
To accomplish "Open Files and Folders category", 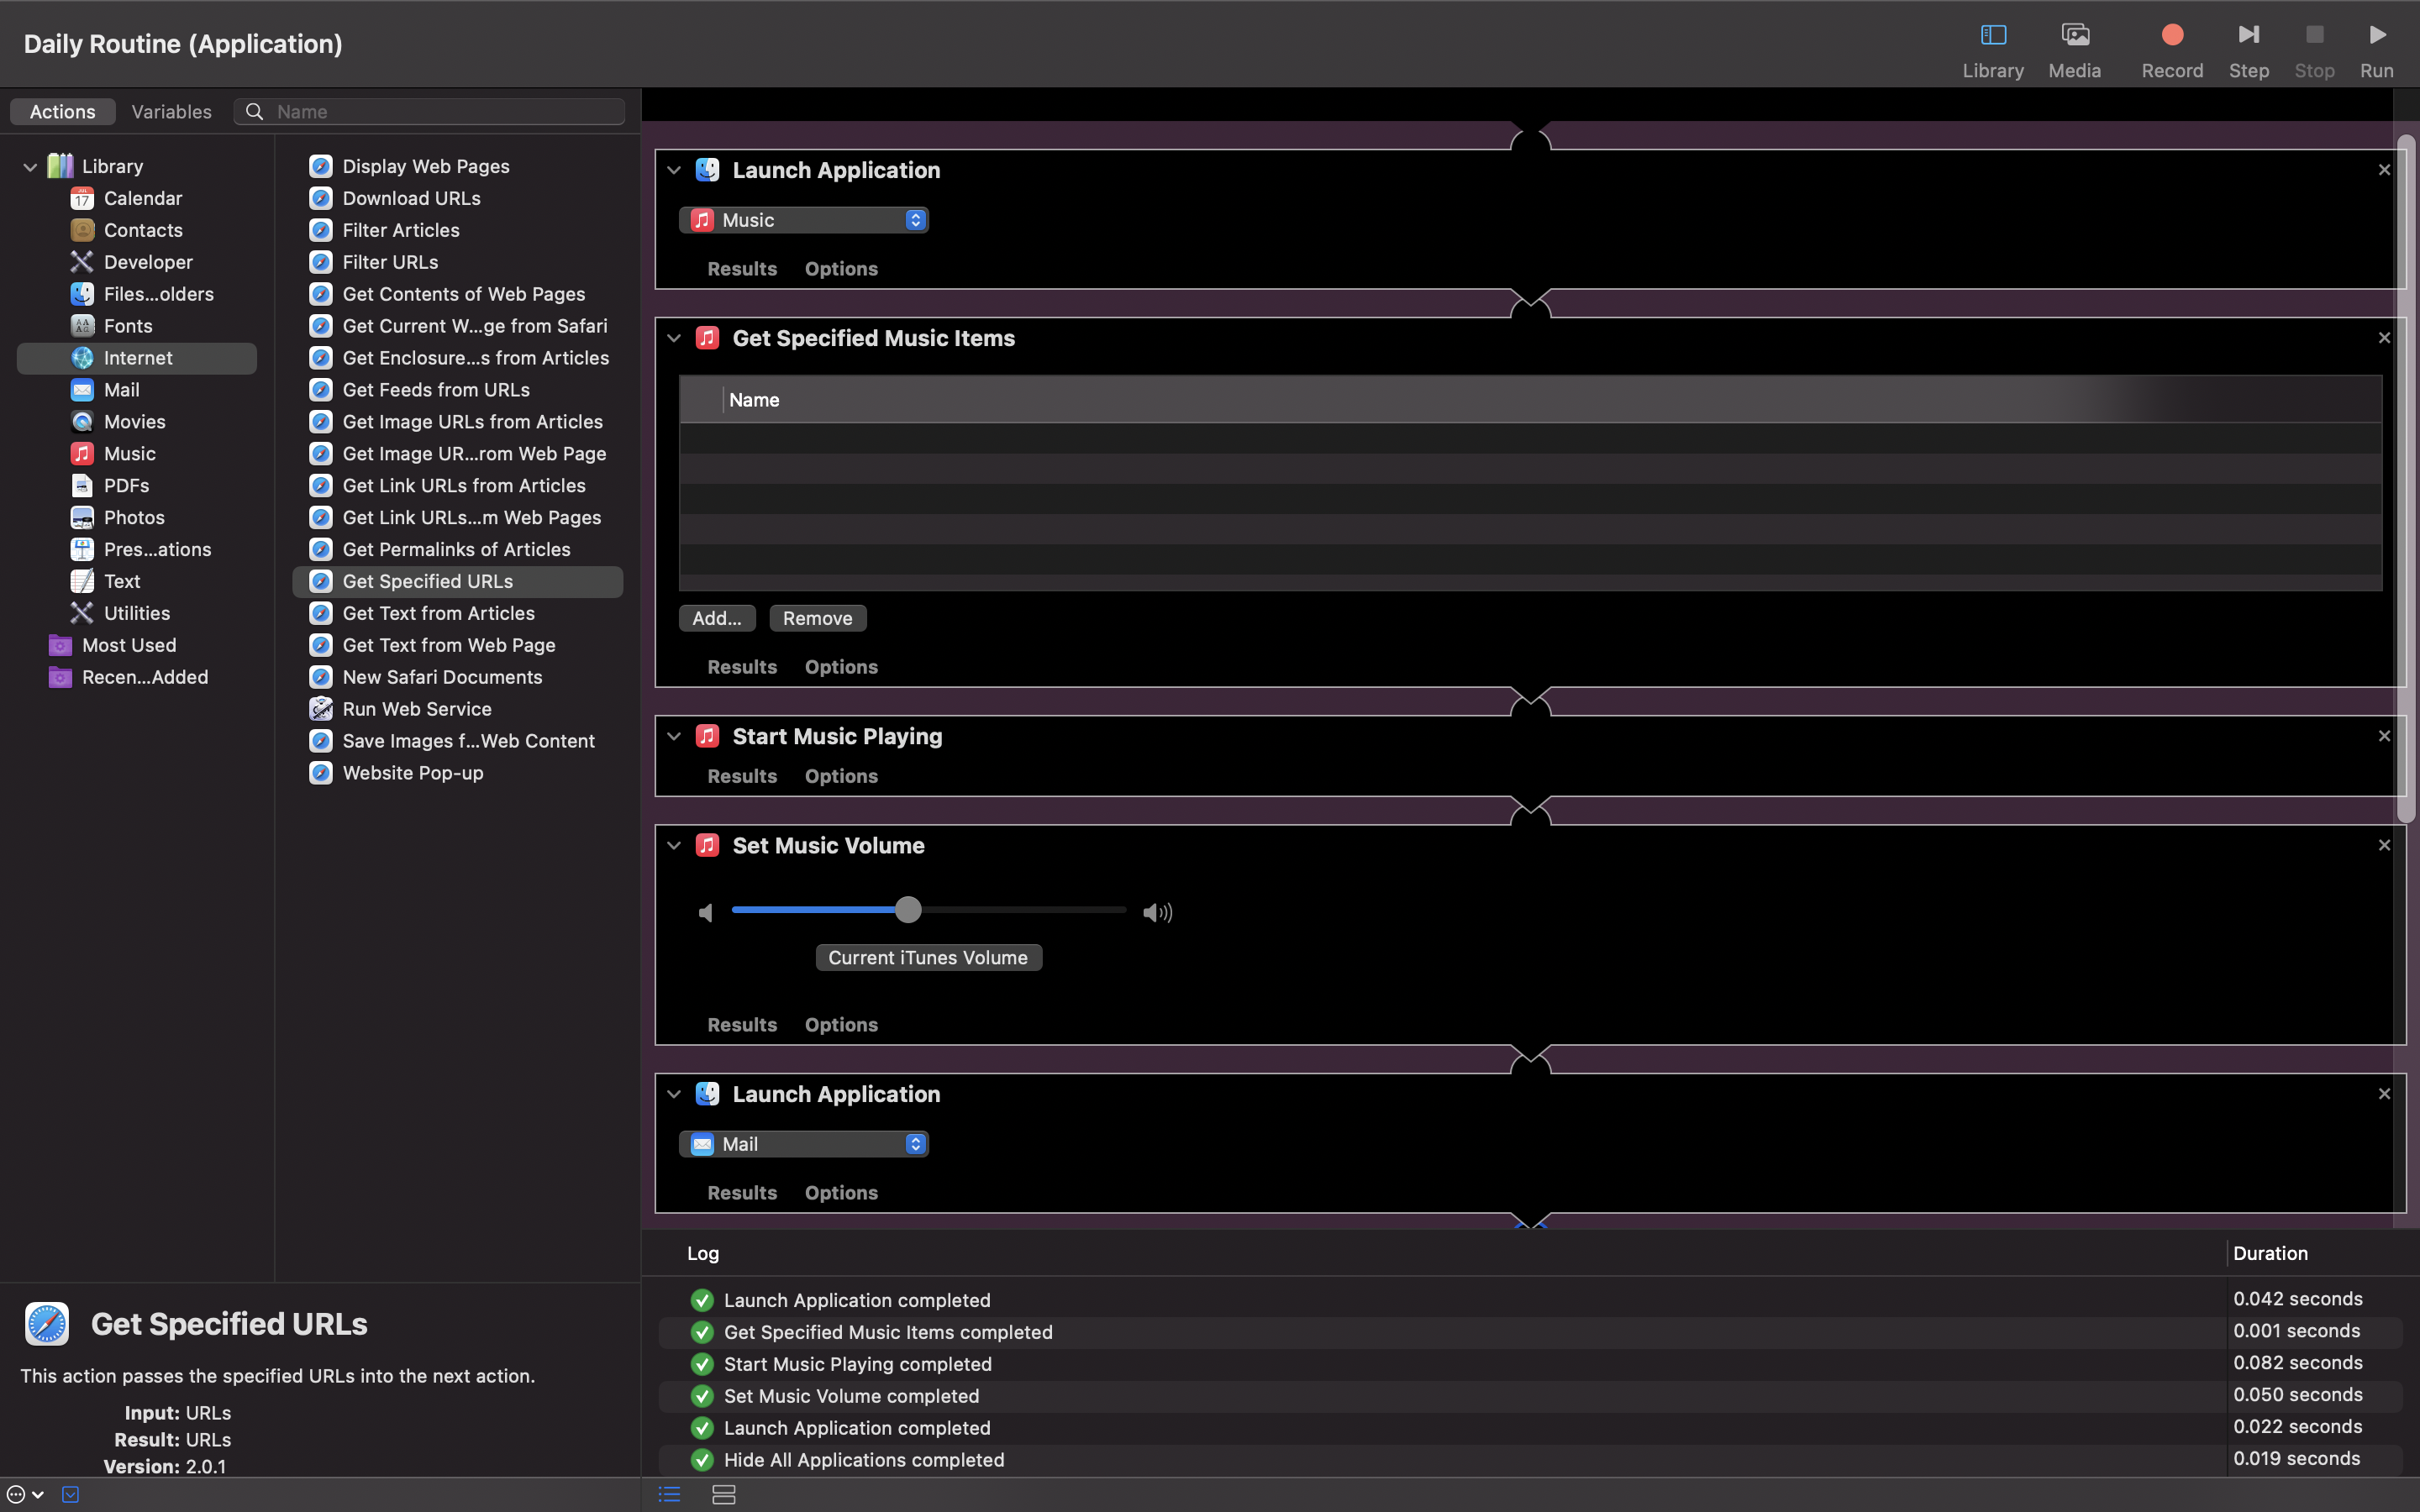I will coord(137,294).
